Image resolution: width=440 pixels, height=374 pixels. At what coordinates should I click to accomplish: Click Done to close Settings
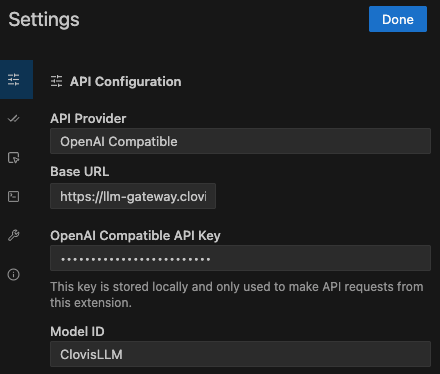[x=398, y=19]
